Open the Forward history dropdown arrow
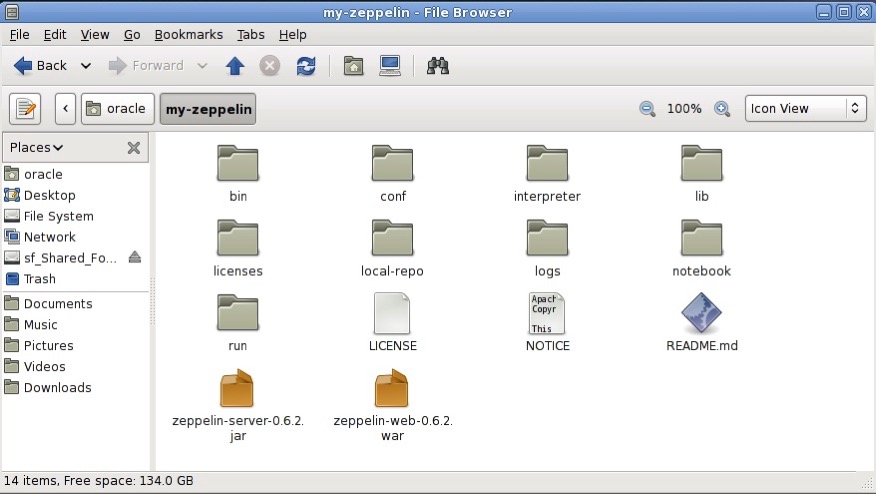This screenshot has width=876, height=494. tap(202, 66)
